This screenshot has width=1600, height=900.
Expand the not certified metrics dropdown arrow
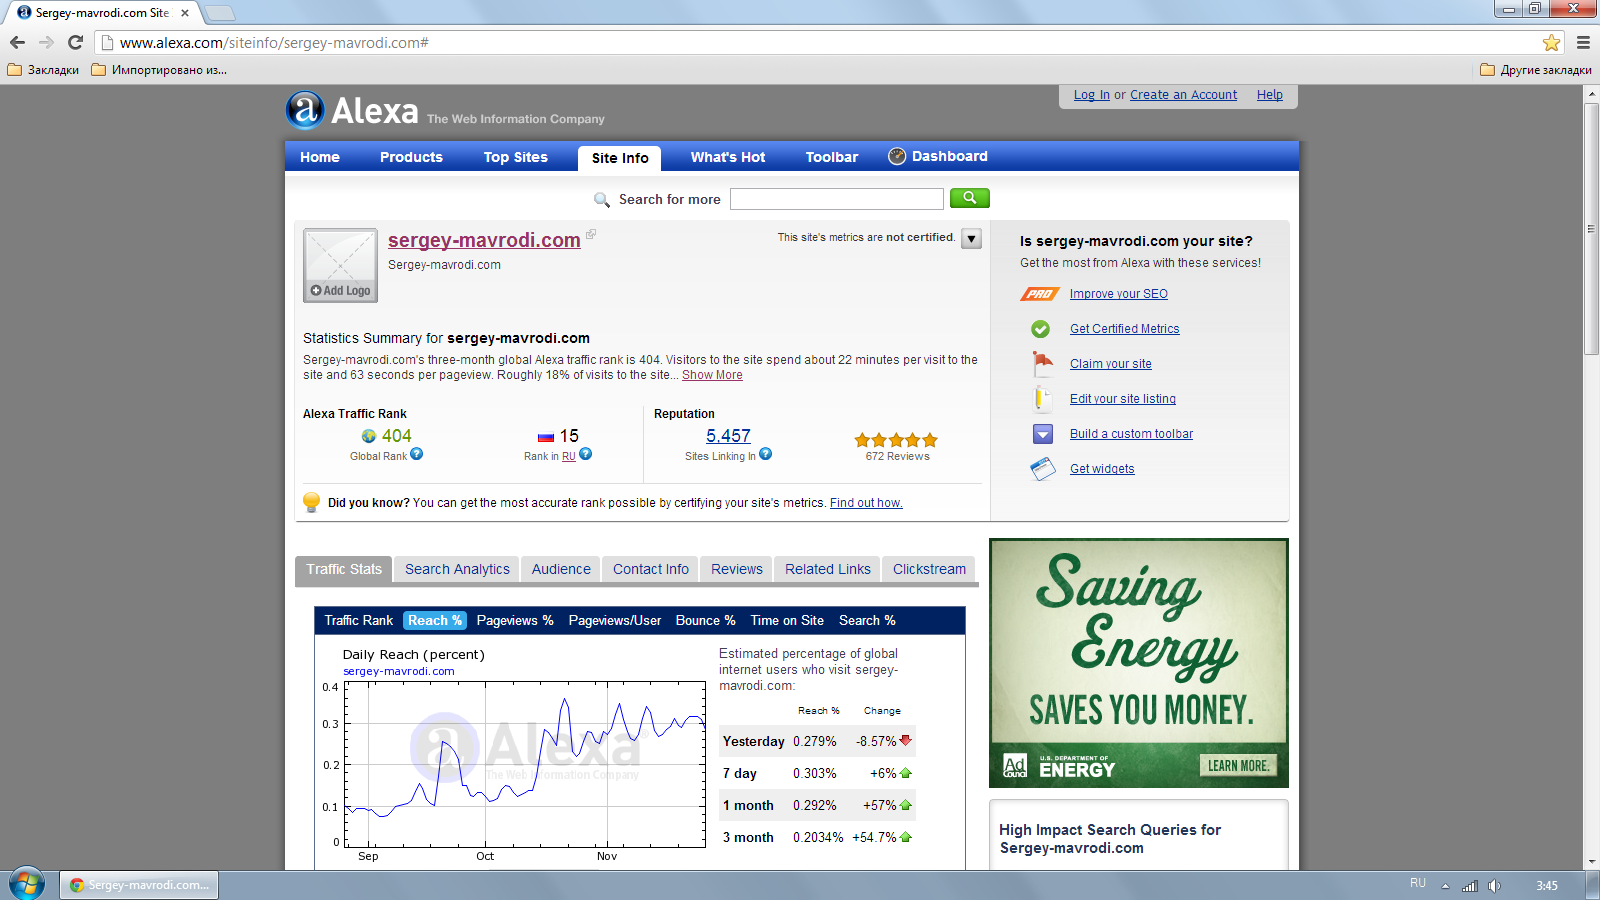pyautogui.click(x=971, y=239)
